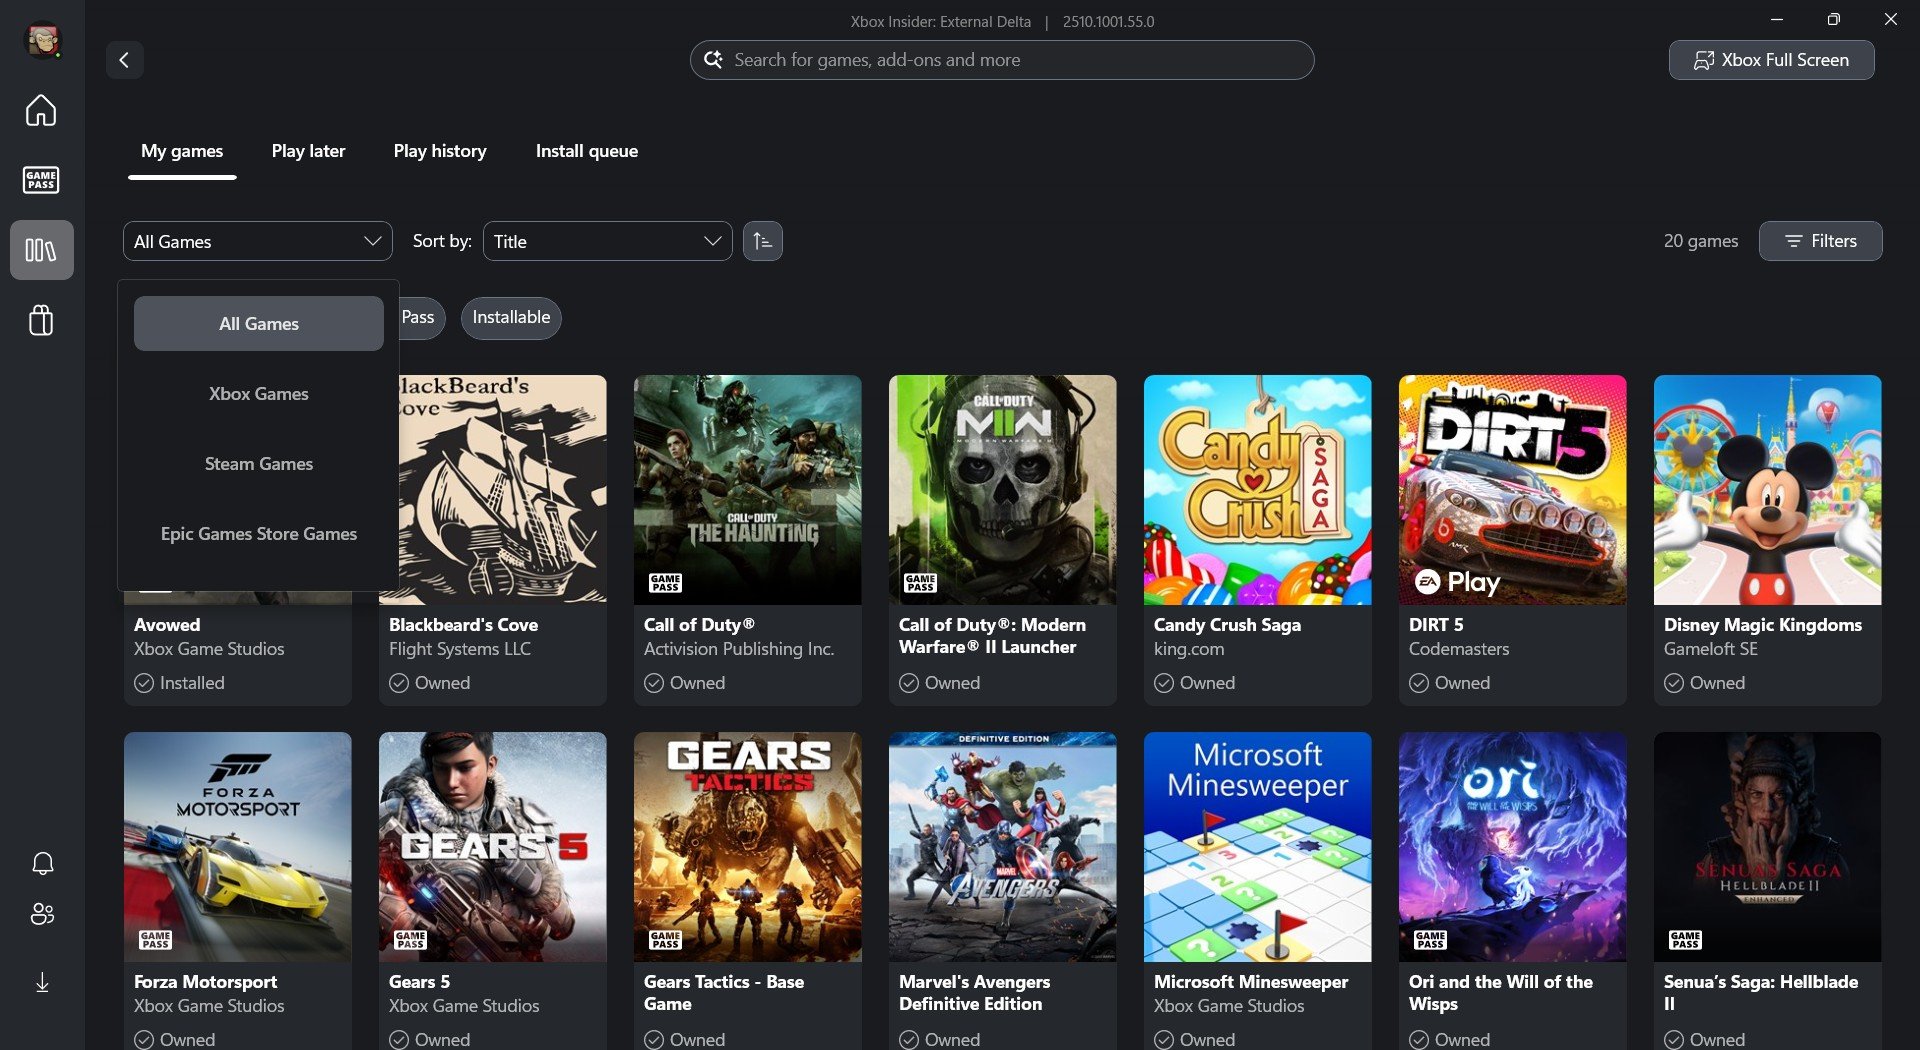Click the game search input field
1920x1050 pixels.
point(1010,60)
